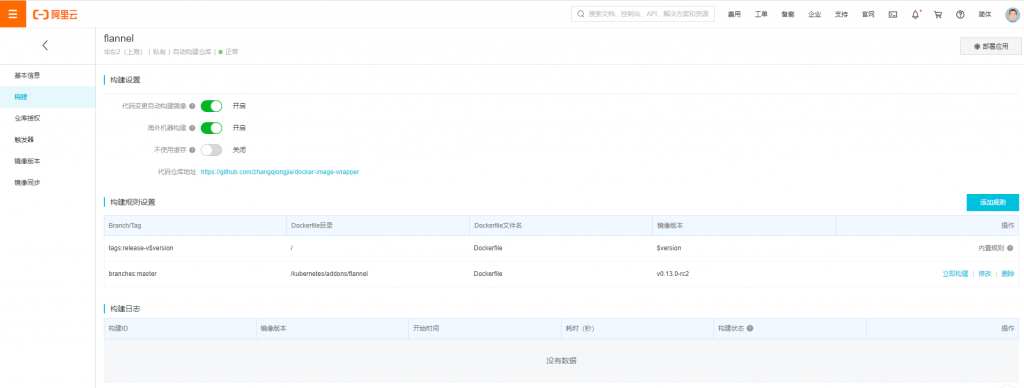The height and width of the screenshot is (388, 1024).
Task: Show info icon next to 内置规则
Action: tap(1010, 248)
